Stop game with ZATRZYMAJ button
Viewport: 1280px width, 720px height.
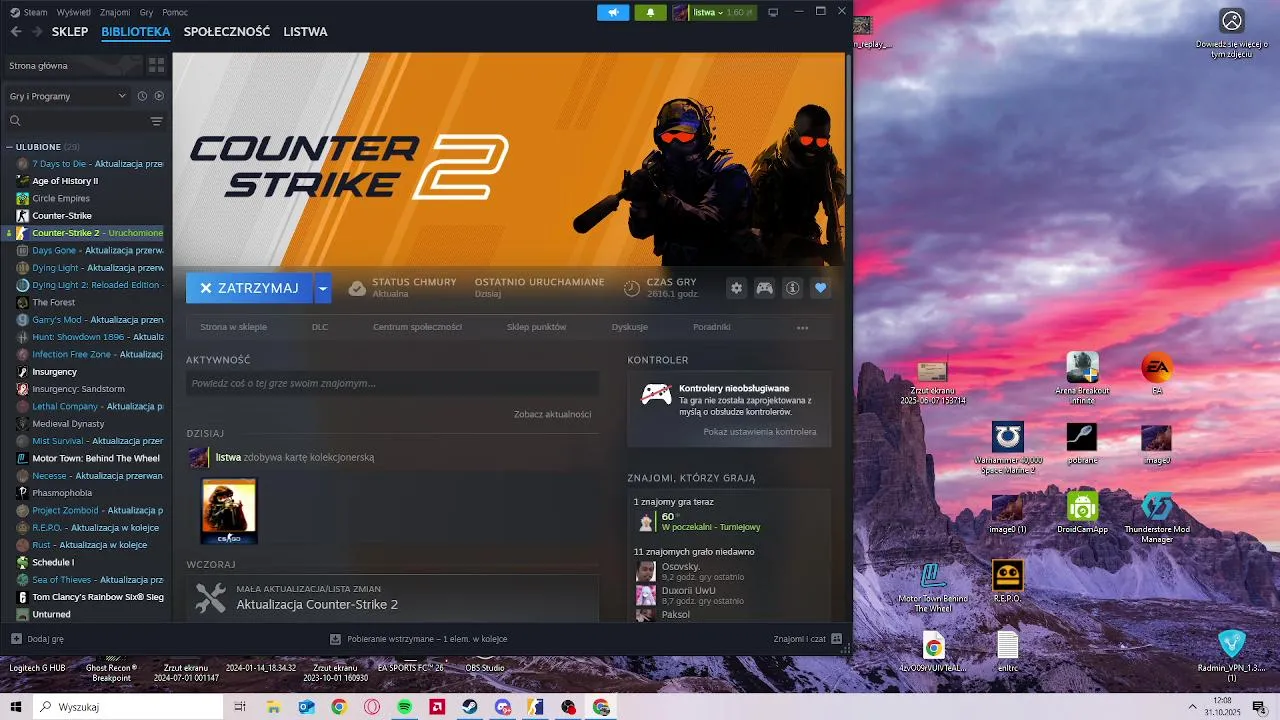pyautogui.click(x=249, y=288)
